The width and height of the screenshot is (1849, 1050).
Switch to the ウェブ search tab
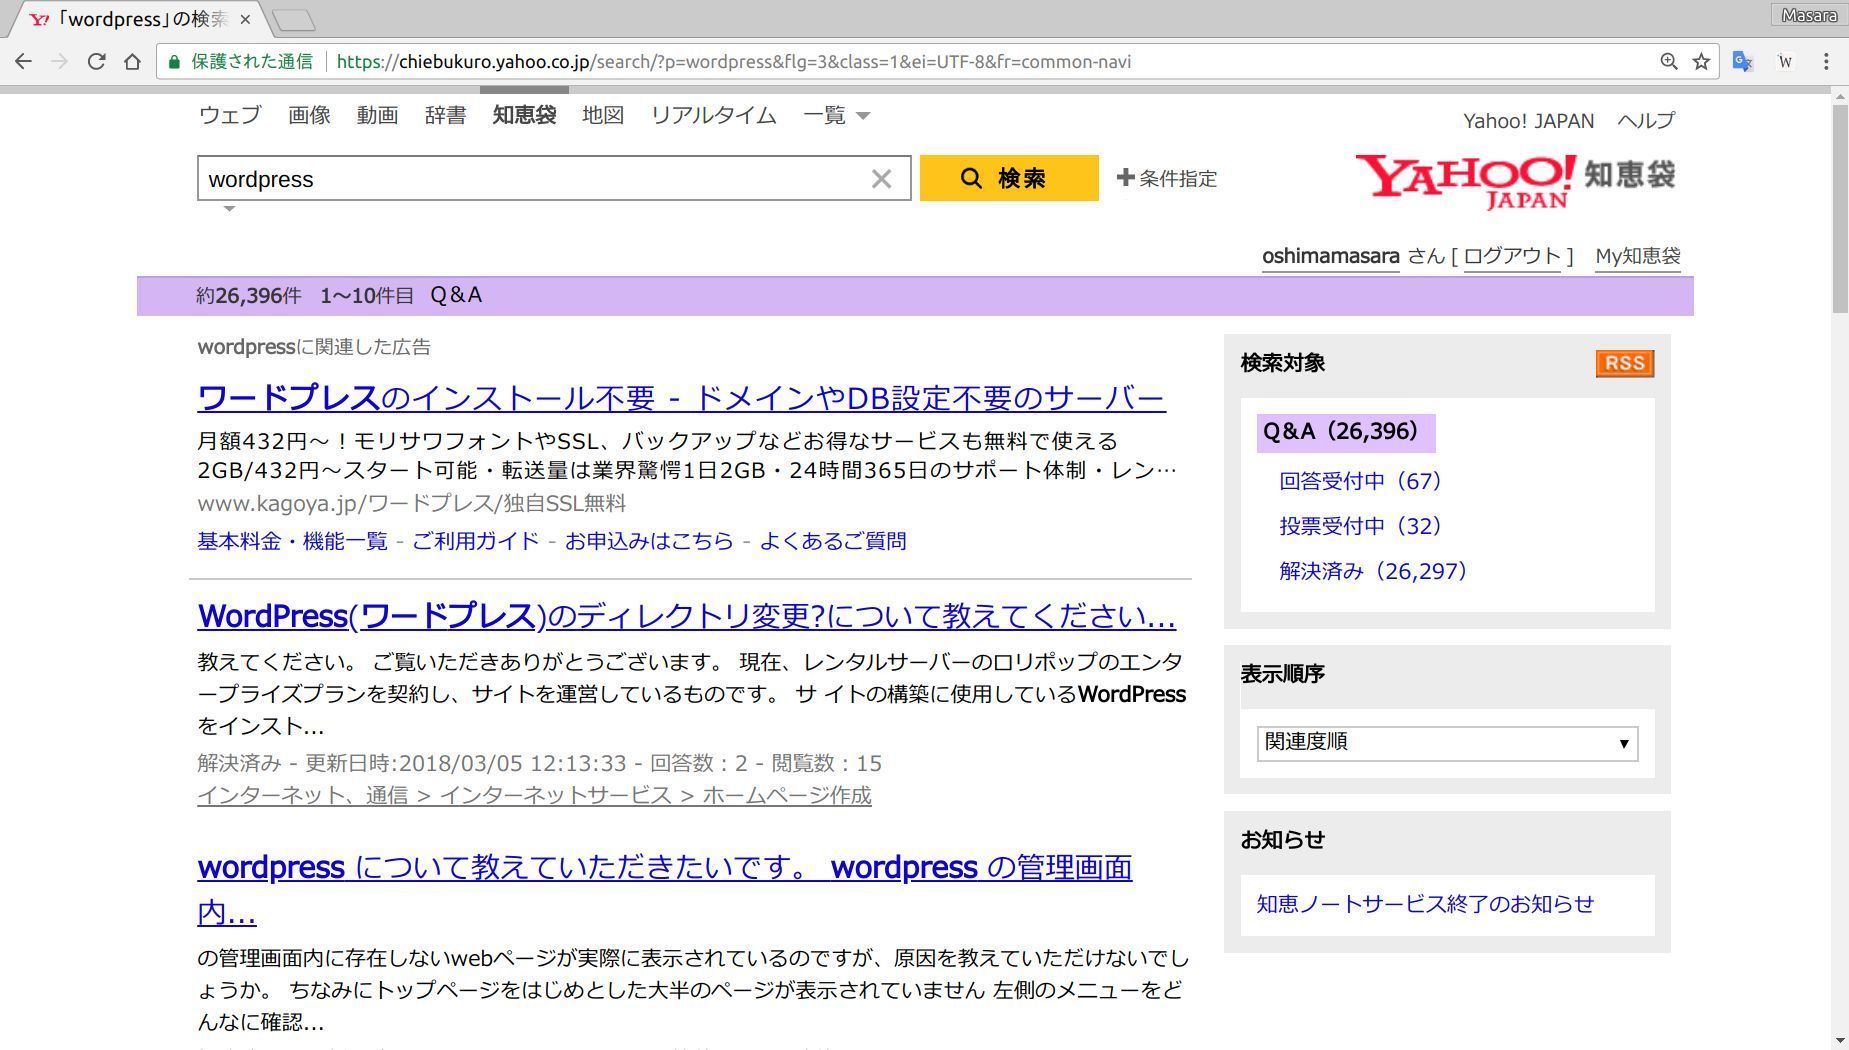click(230, 115)
